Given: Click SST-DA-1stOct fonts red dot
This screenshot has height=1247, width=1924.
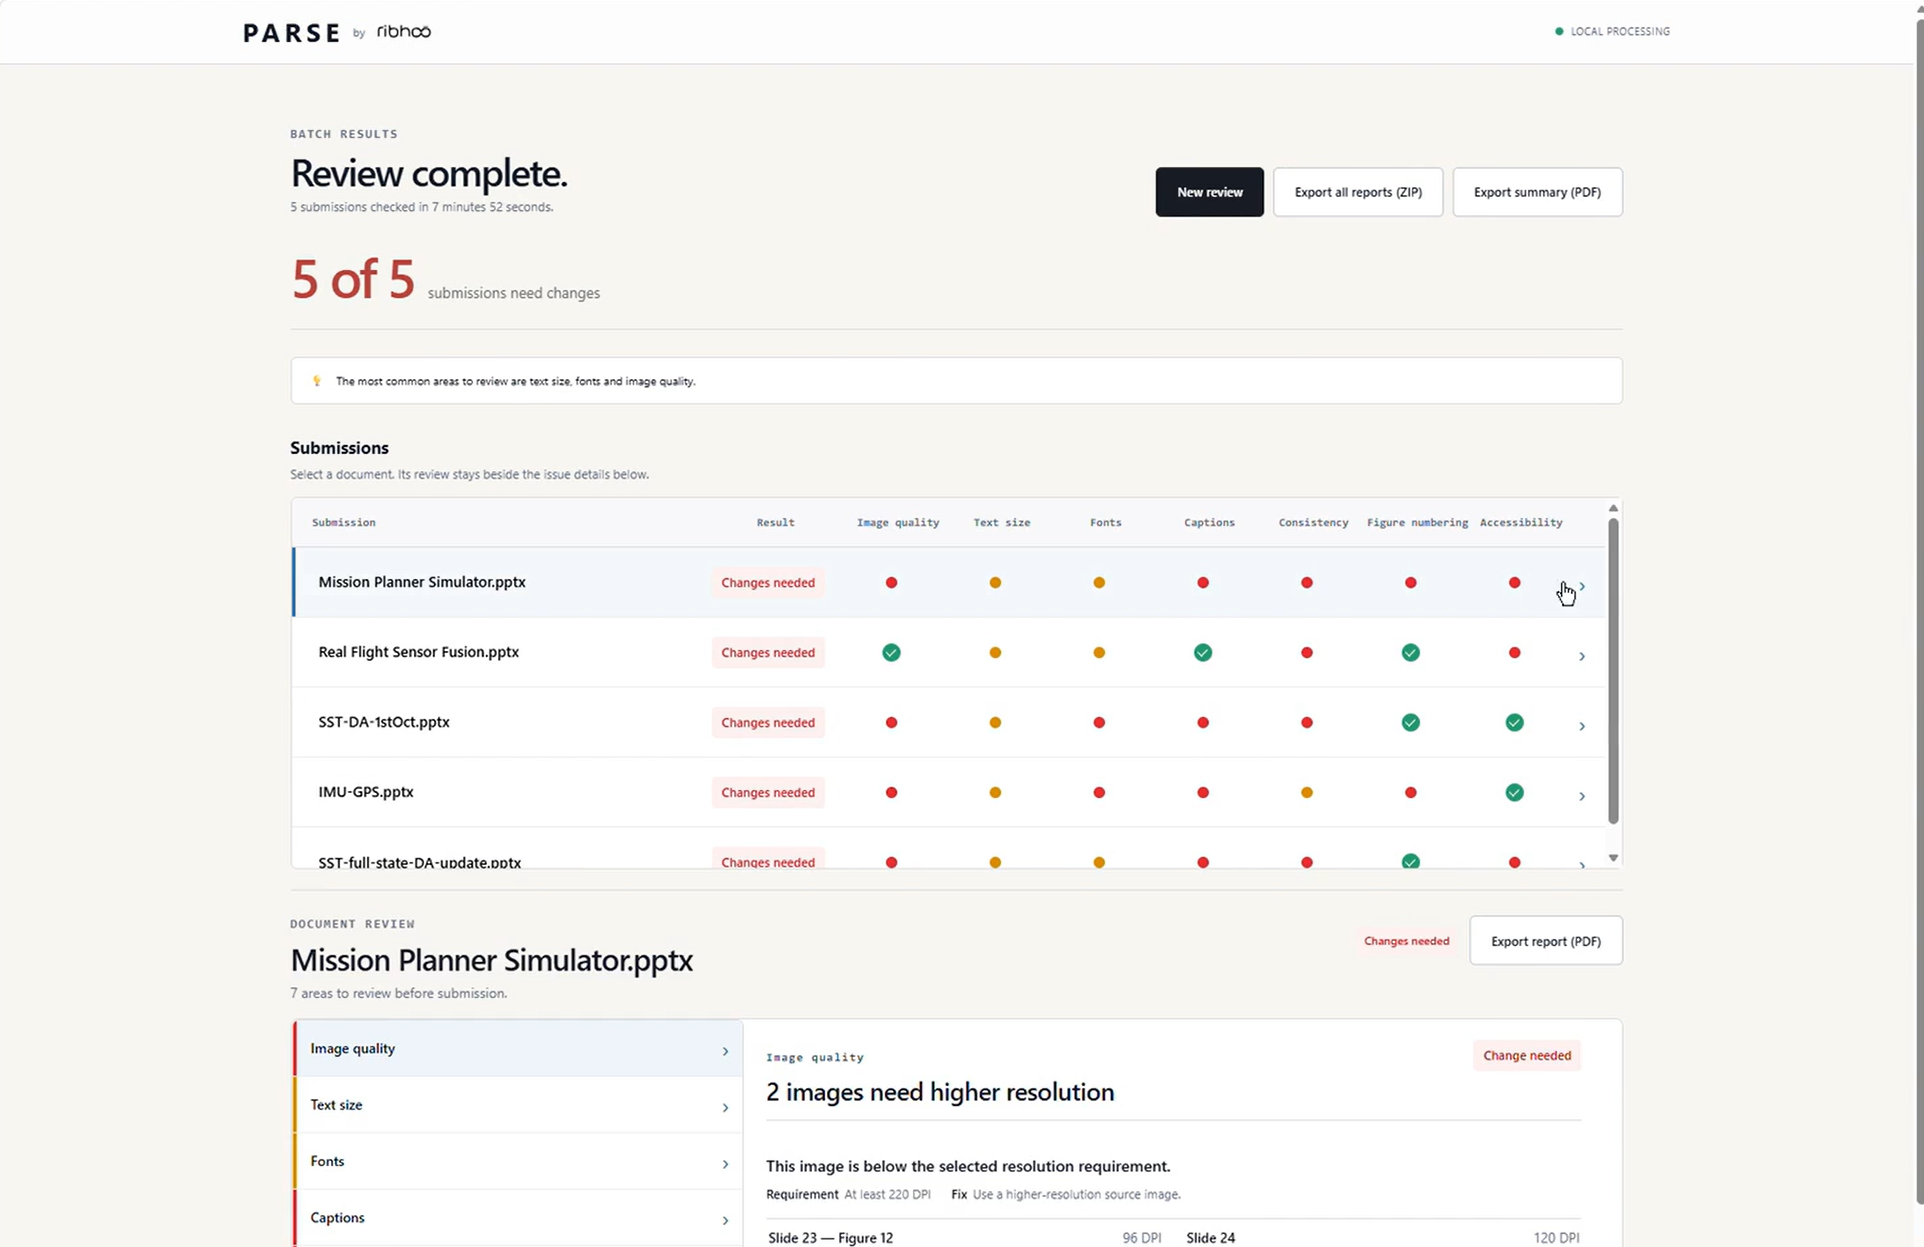Looking at the screenshot, I should point(1099,723).
